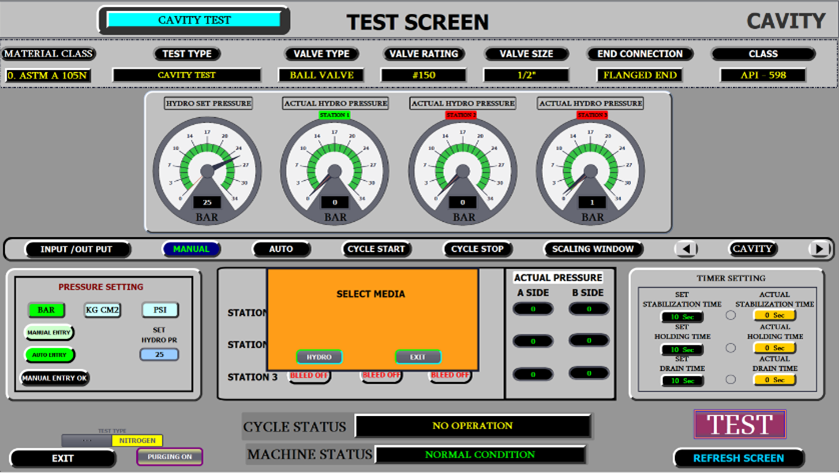Edit the set holding time field

pos(682,349)
